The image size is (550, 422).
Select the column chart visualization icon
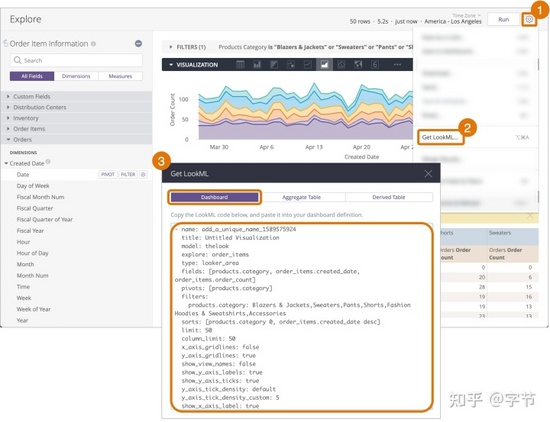[x=257, y=65]
